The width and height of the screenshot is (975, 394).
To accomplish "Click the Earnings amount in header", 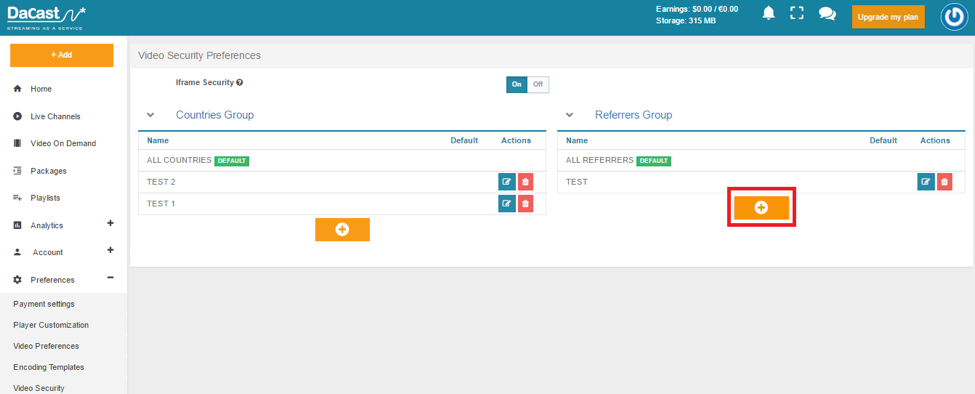I will click(x=697, y=9).
